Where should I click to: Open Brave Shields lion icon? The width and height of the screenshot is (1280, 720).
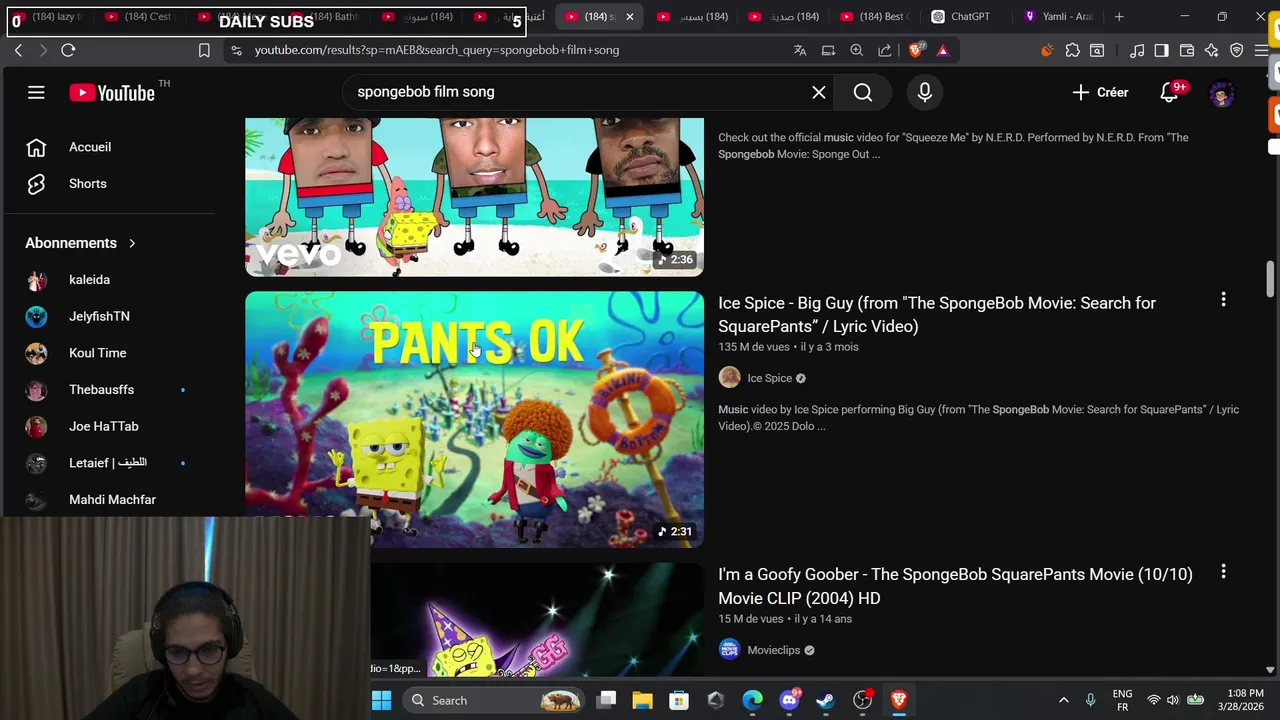coord(916,50)
